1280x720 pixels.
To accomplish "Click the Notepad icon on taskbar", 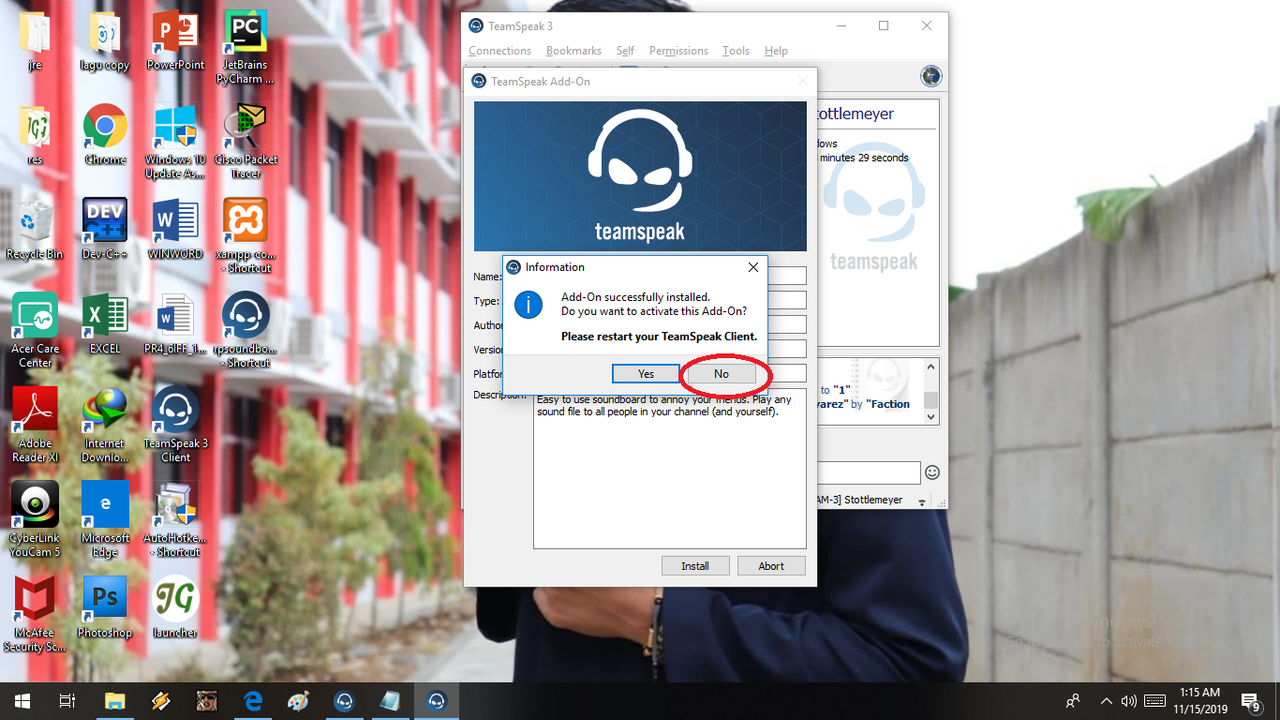I will click(391, 701).
